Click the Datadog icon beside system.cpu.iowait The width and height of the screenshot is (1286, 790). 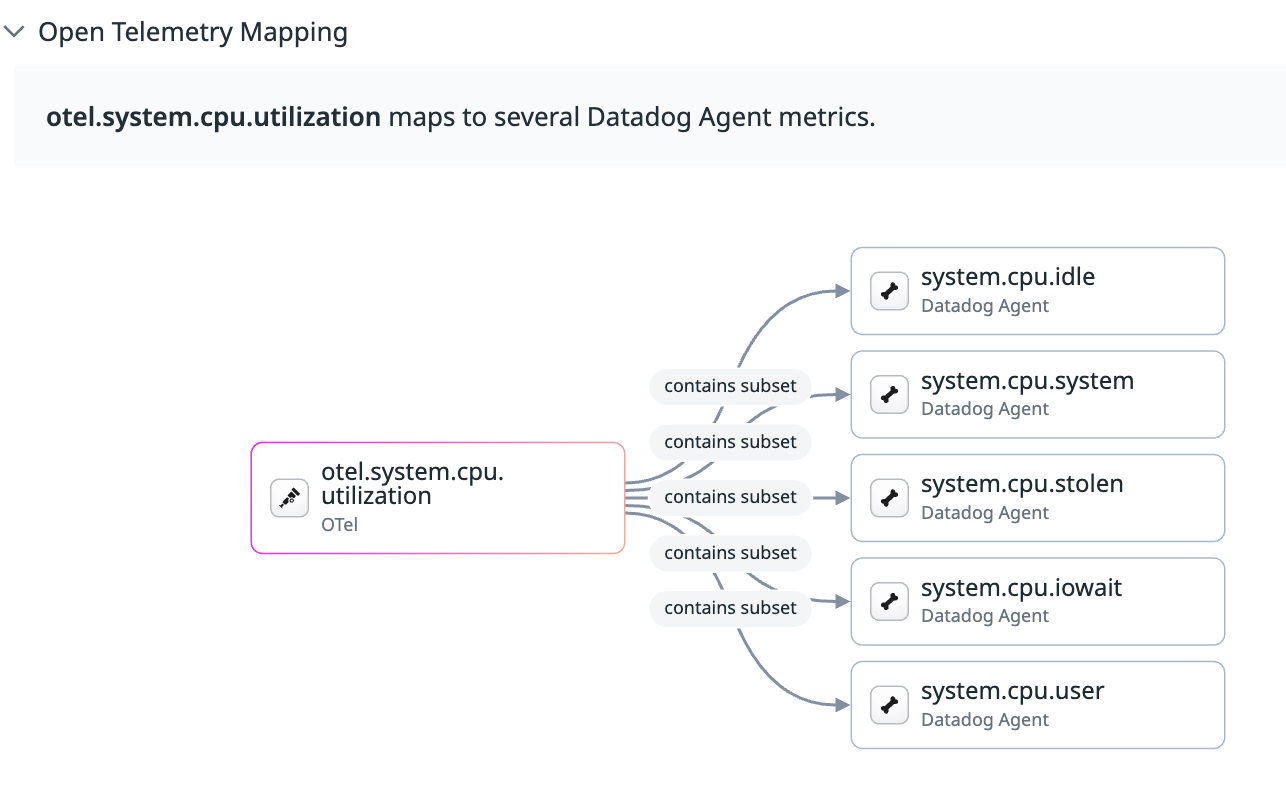click(x=889, y=601)
